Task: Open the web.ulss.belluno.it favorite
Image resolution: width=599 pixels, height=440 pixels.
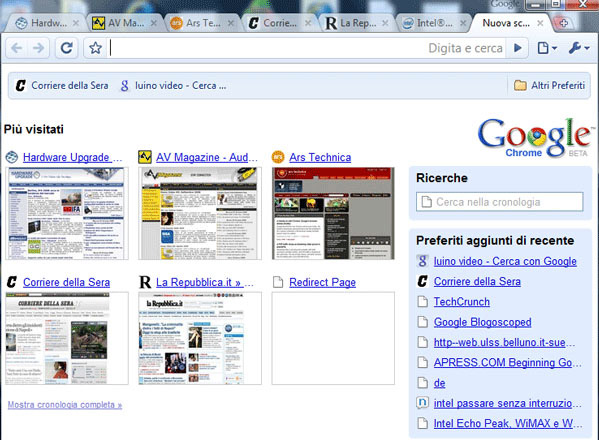Action: click(x=504, y=342)
